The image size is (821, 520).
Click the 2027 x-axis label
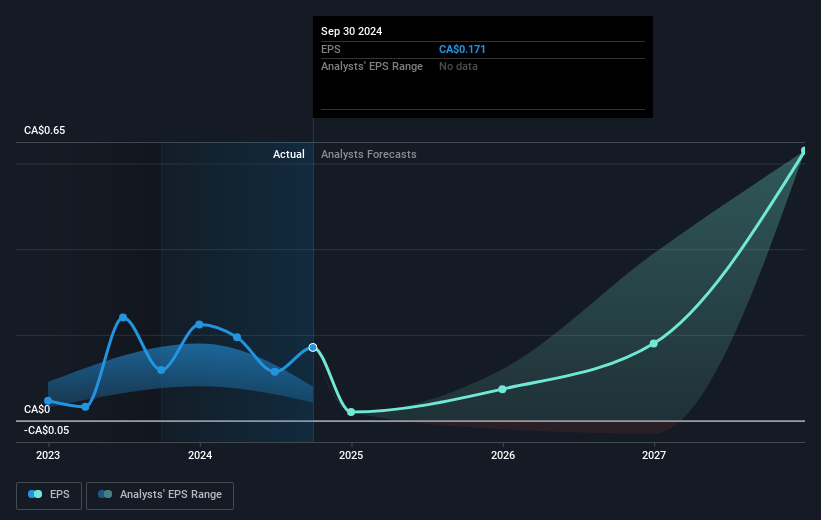click(654, 455)
